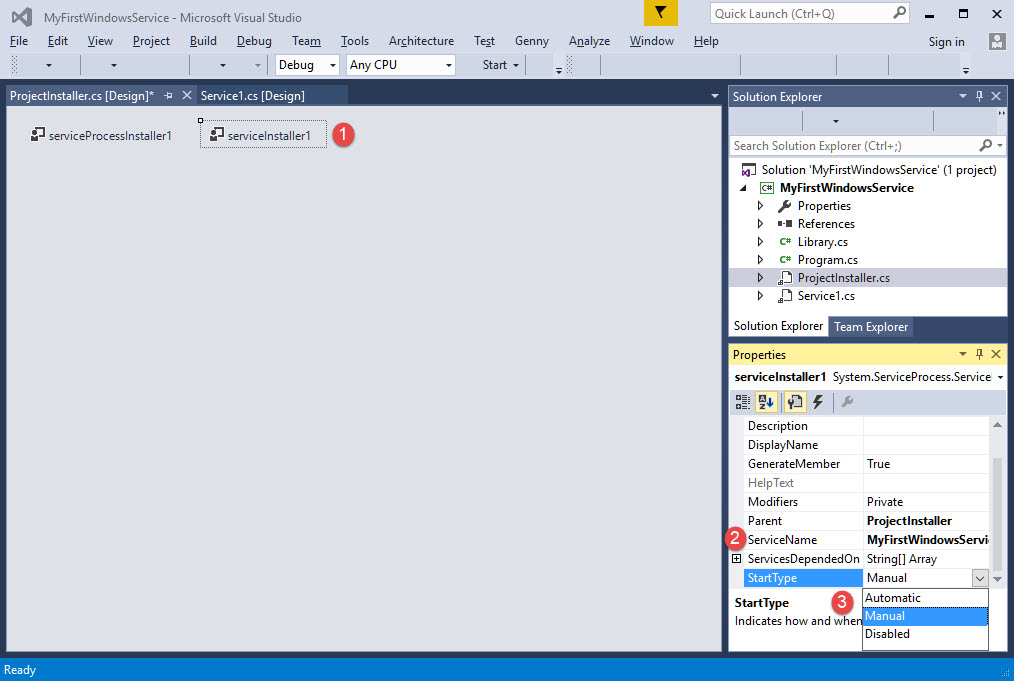Open the Architecture menu
Viewport: 1014px width, 681px height.
point(421,41)
